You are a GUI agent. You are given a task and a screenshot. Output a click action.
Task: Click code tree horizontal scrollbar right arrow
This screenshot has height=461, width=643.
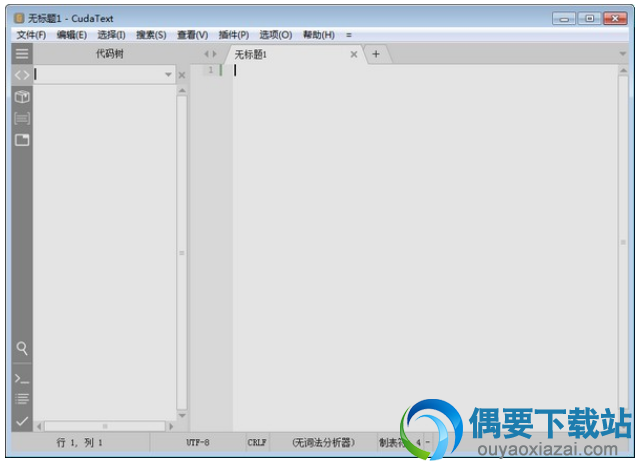coord(171,427)
